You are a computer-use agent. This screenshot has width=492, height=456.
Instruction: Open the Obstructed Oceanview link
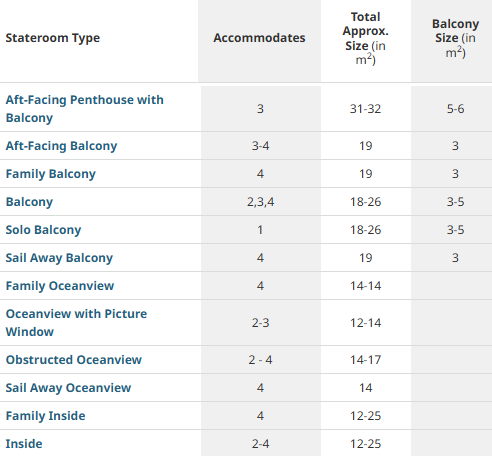[74, 360]
